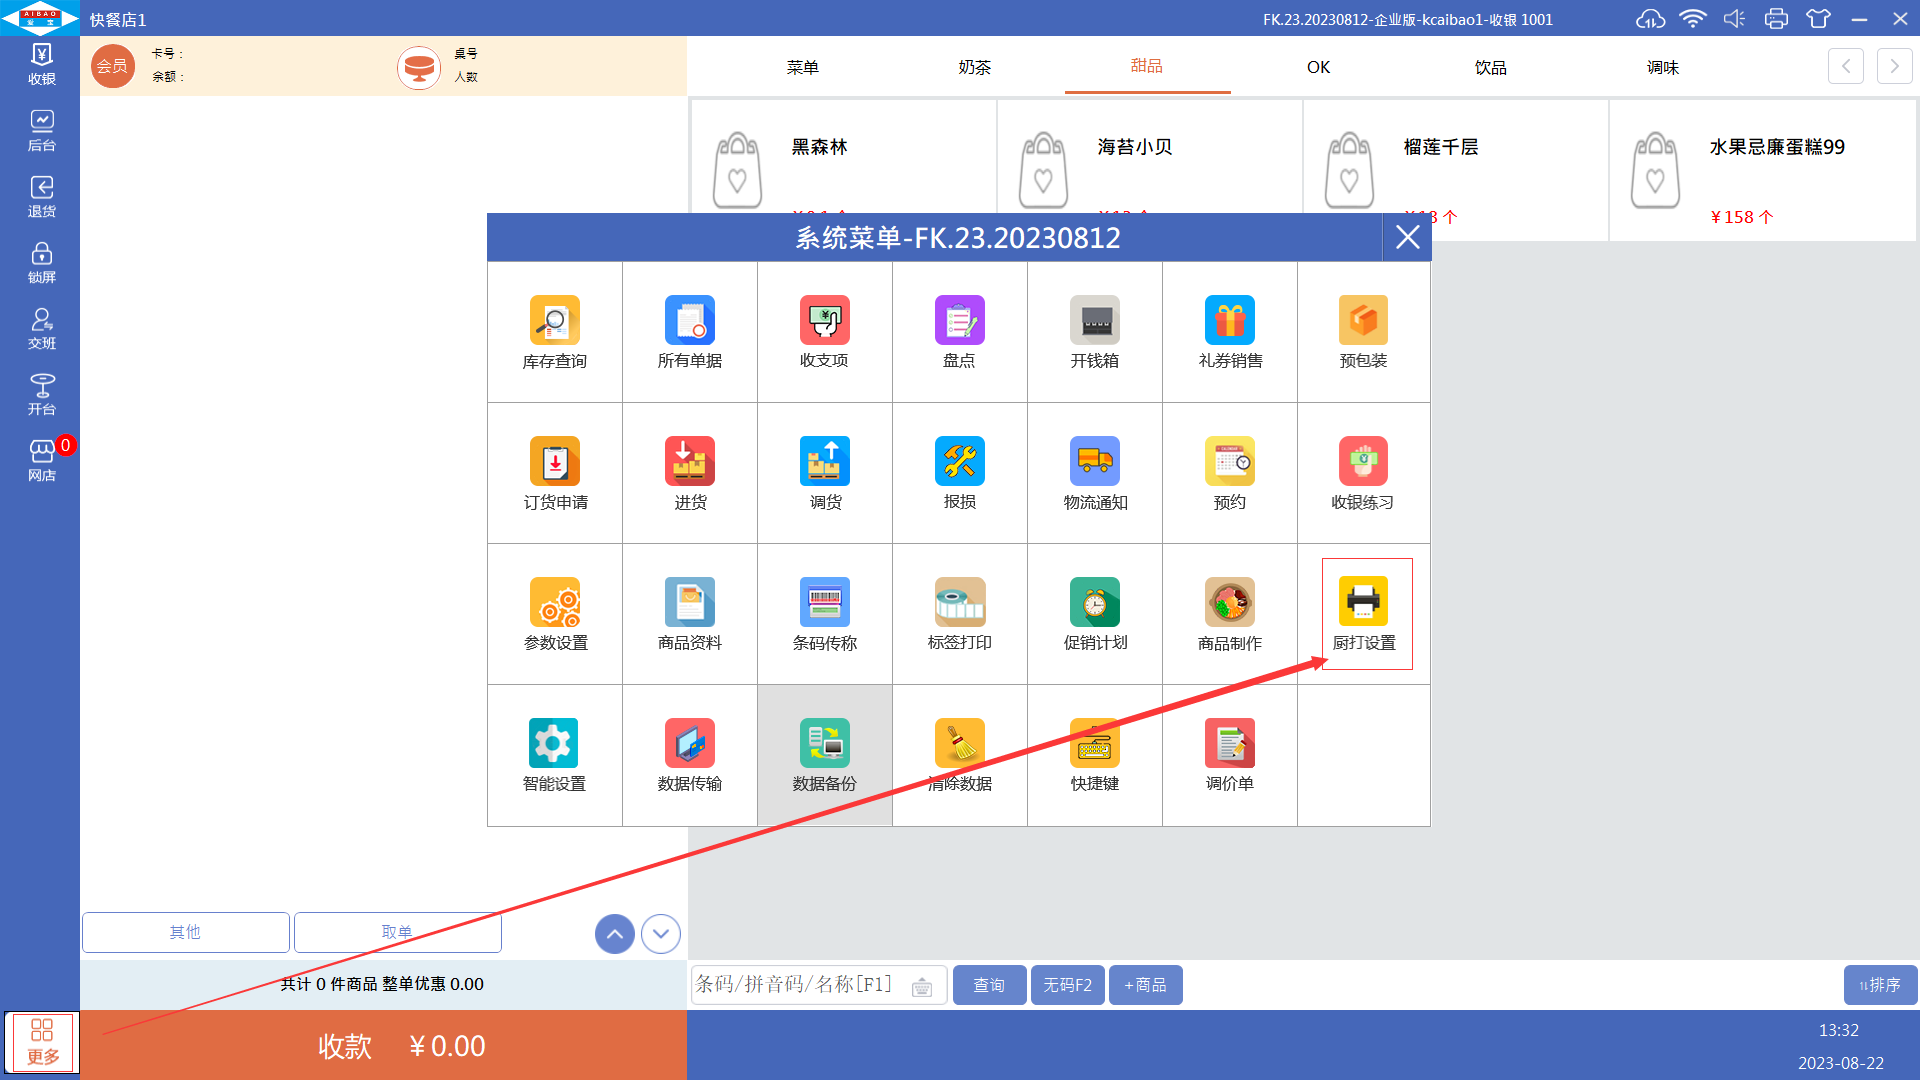The width and height of the screenshot is (1920, 1080).
Task: Click 后台 backend in sidebar
Action: [41, 131]
